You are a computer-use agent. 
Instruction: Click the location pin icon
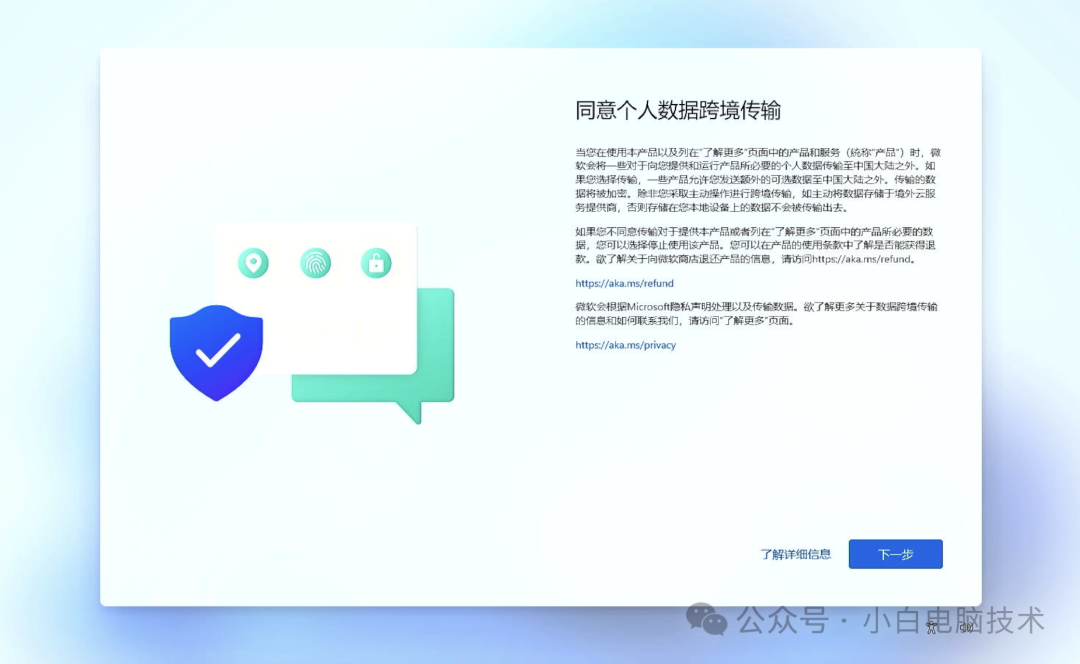(253, 264)
